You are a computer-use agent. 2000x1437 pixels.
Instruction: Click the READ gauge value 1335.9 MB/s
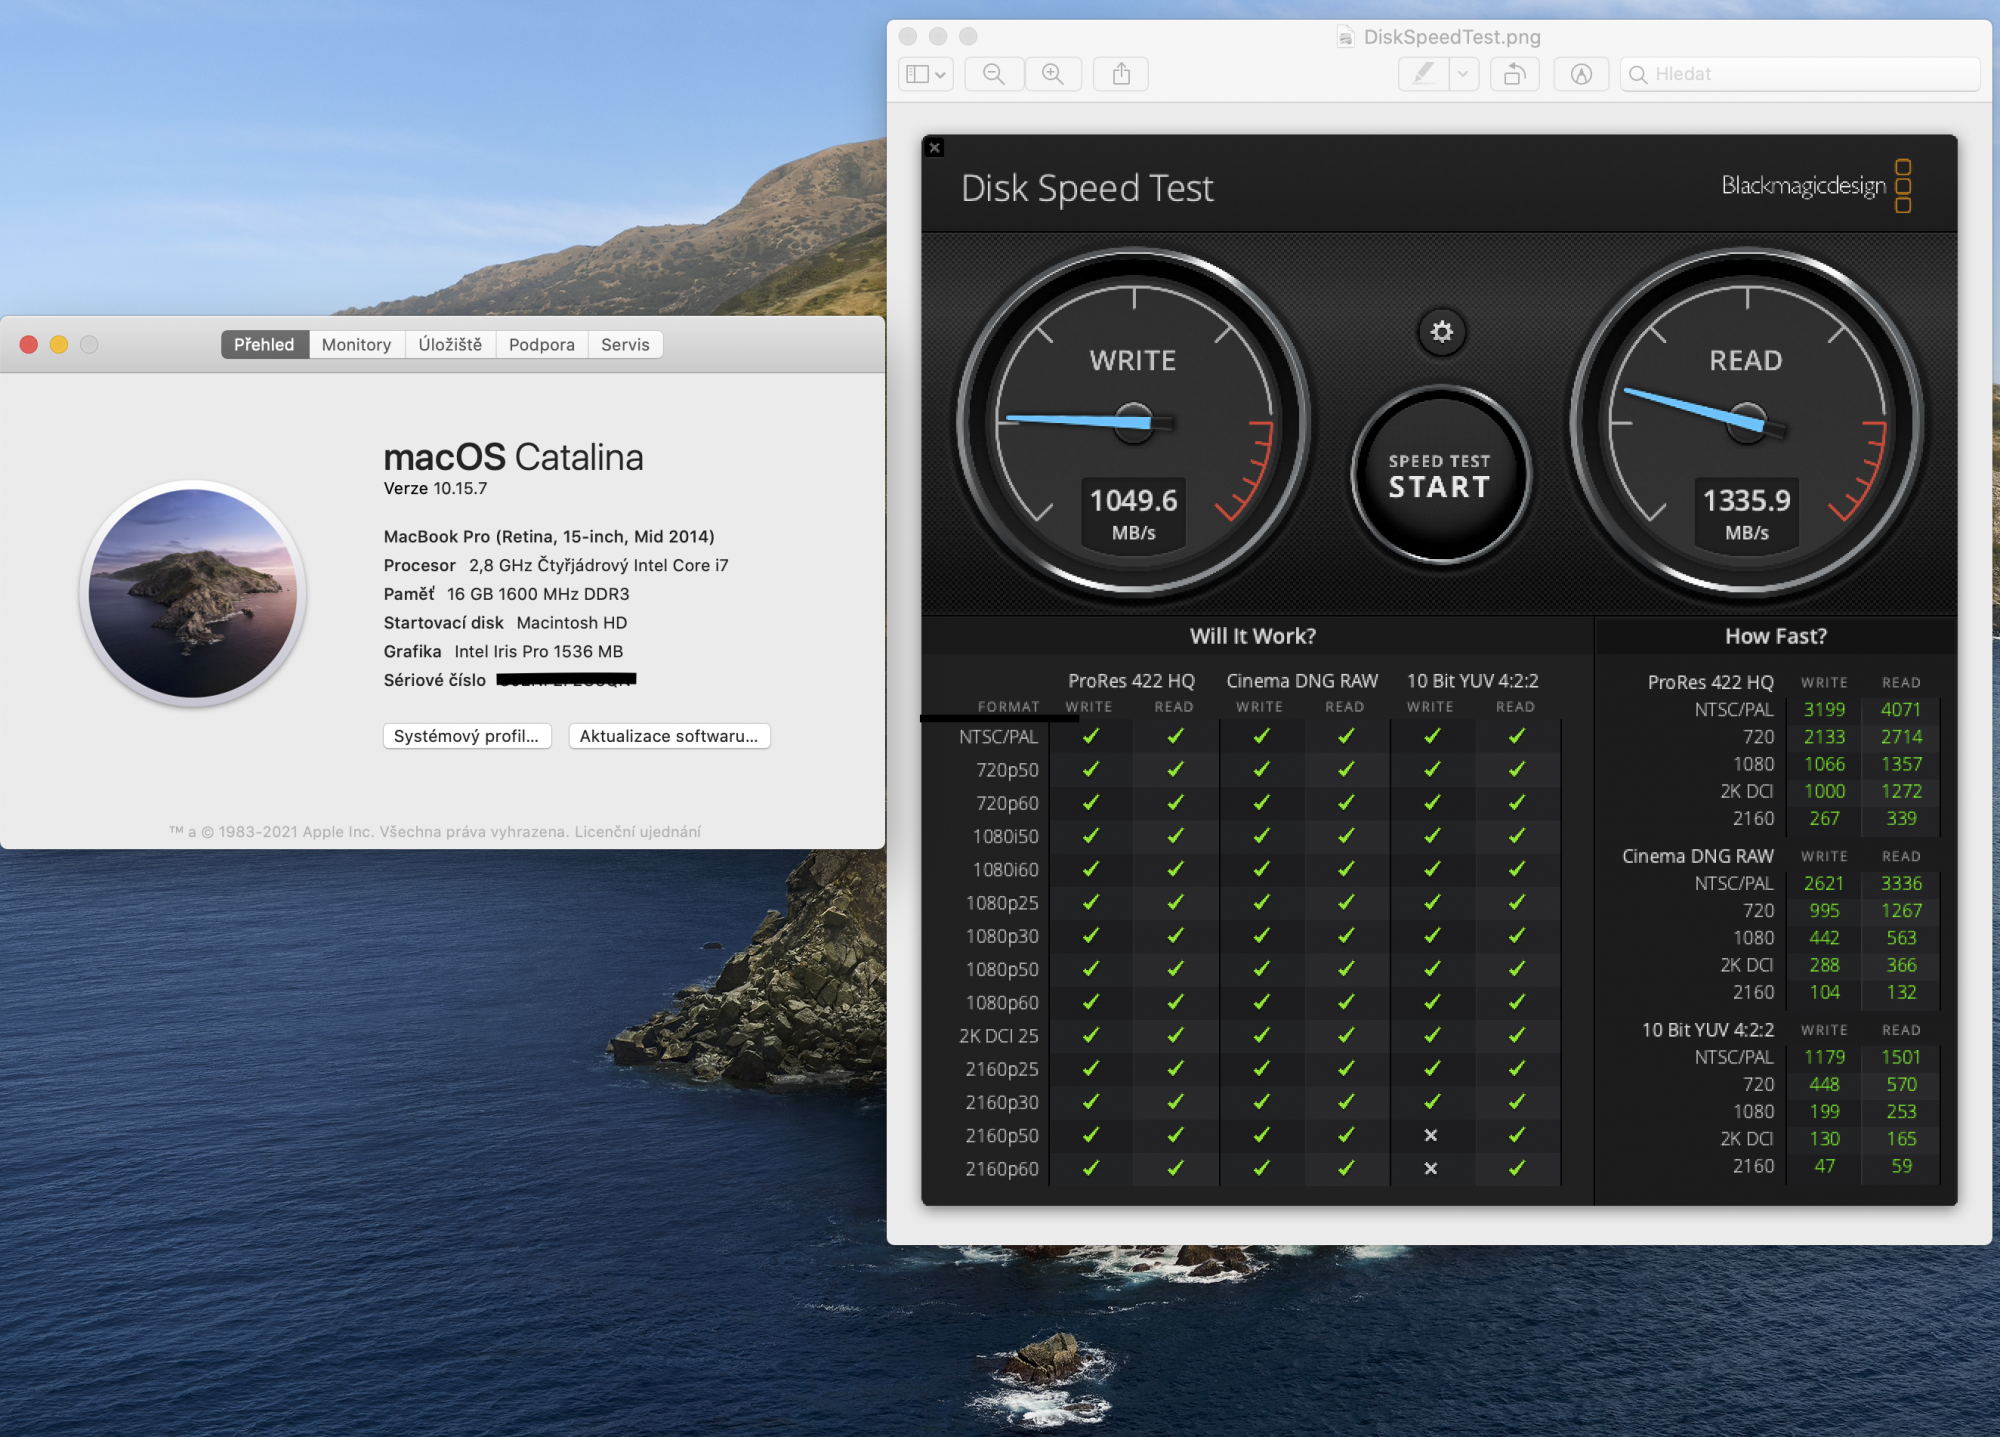click(1746, 514)
